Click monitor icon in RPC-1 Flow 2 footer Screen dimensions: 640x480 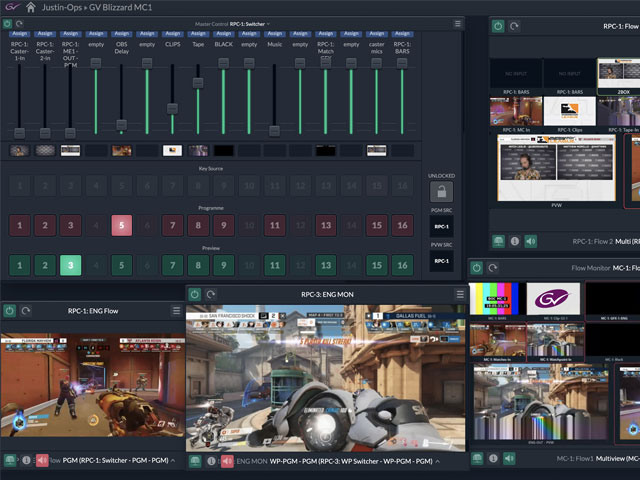coord(498,241)
